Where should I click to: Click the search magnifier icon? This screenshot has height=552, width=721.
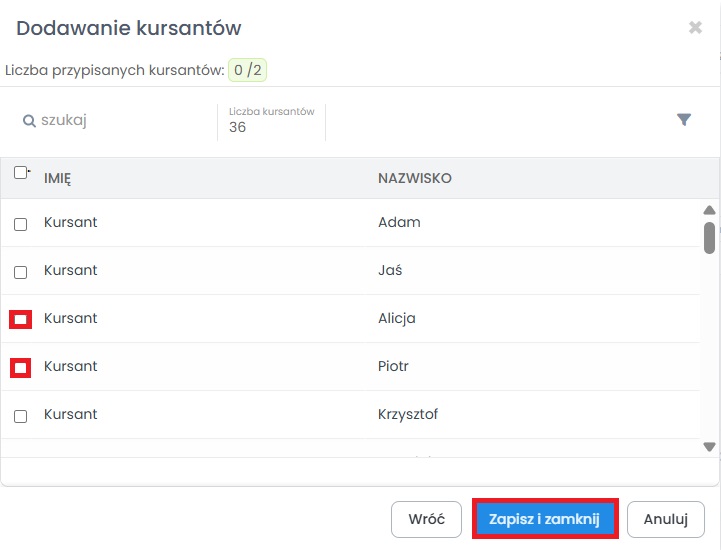[29, 121]
